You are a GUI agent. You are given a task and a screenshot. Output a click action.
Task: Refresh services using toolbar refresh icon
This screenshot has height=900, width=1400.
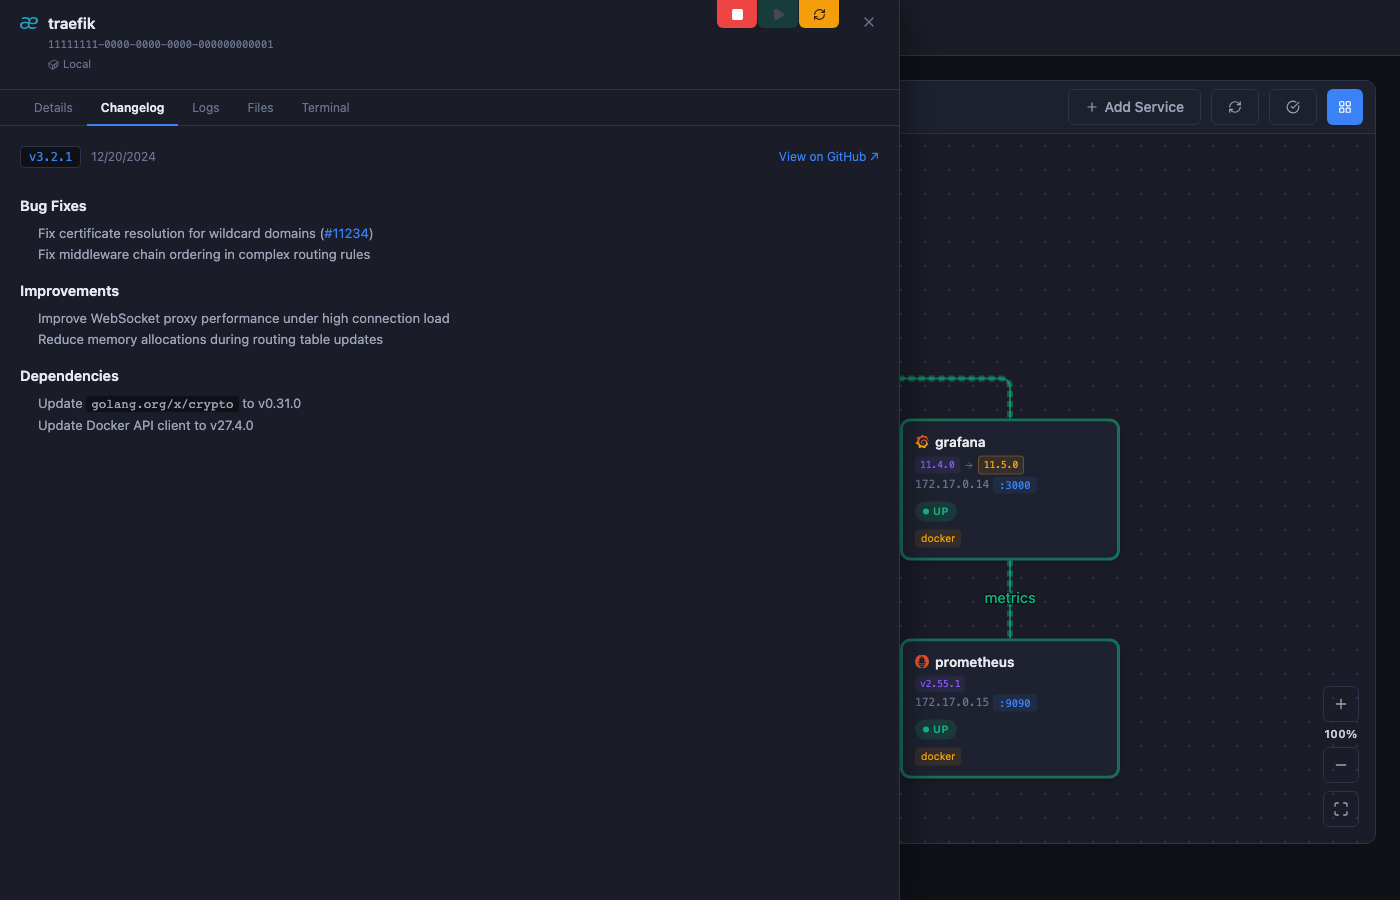coord(1235,107)
